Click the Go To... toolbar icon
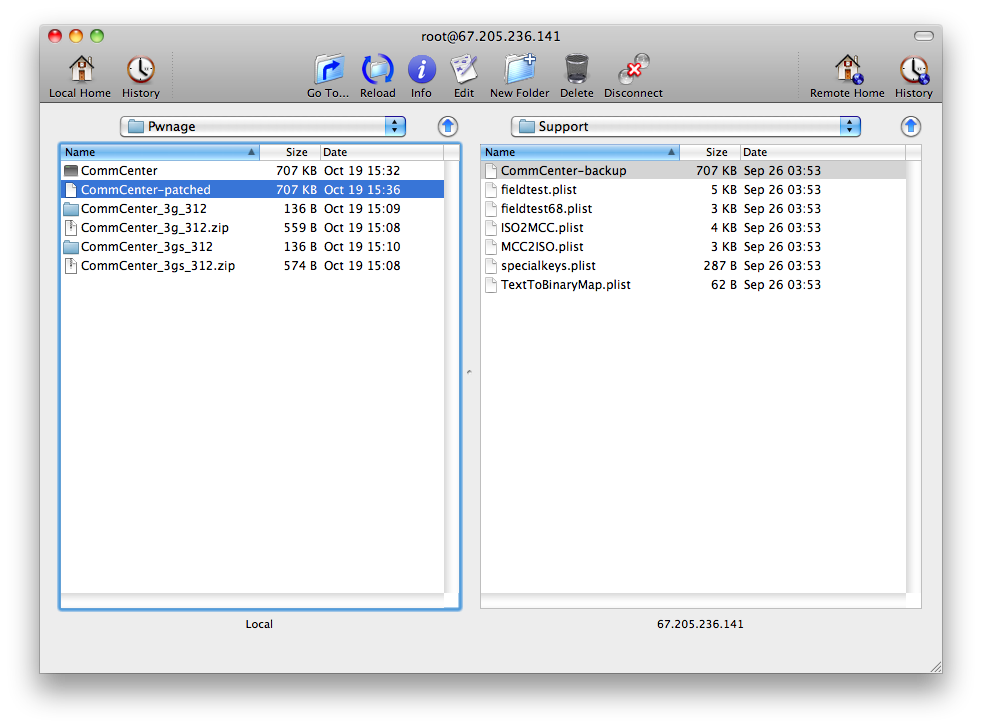982x728 pixels. pyautogui.click(x=328, y=70)
